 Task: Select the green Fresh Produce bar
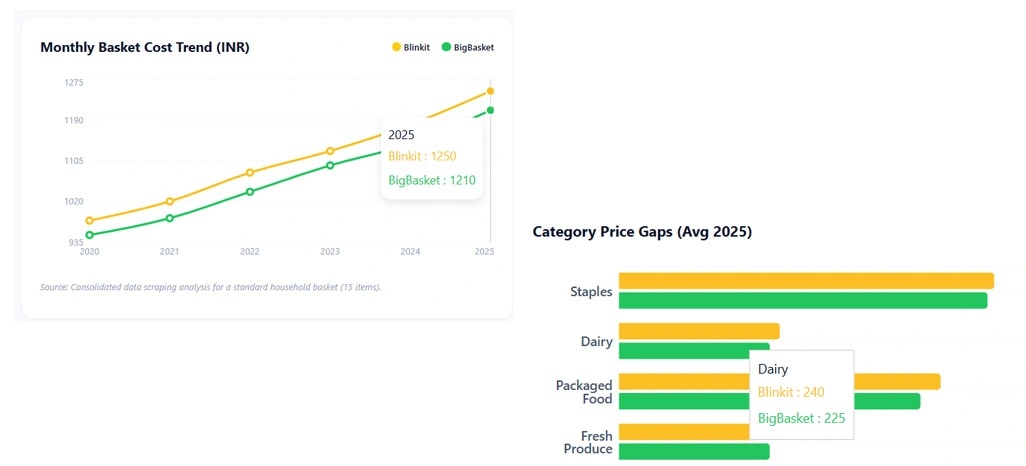click(694, 451)
